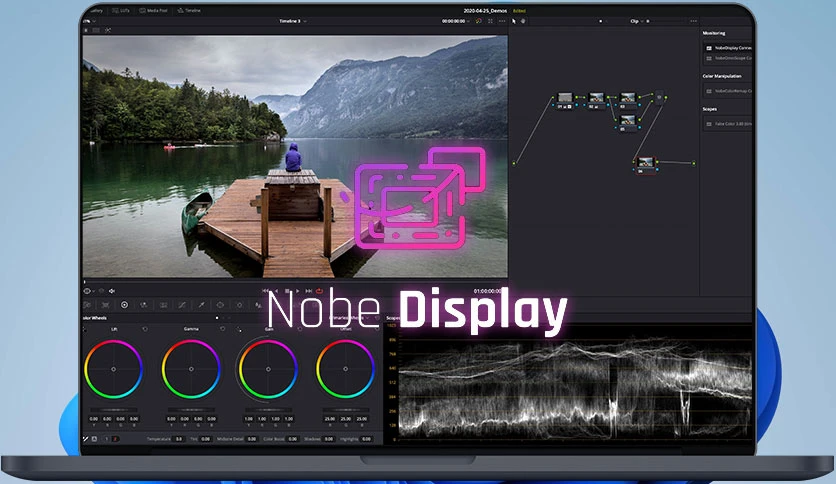Image resolution: width=836 pixels, height=484 pixels.
Task: Click the NobeOmniScope Connect plugin entry
Action: click(x=728, y=58)
